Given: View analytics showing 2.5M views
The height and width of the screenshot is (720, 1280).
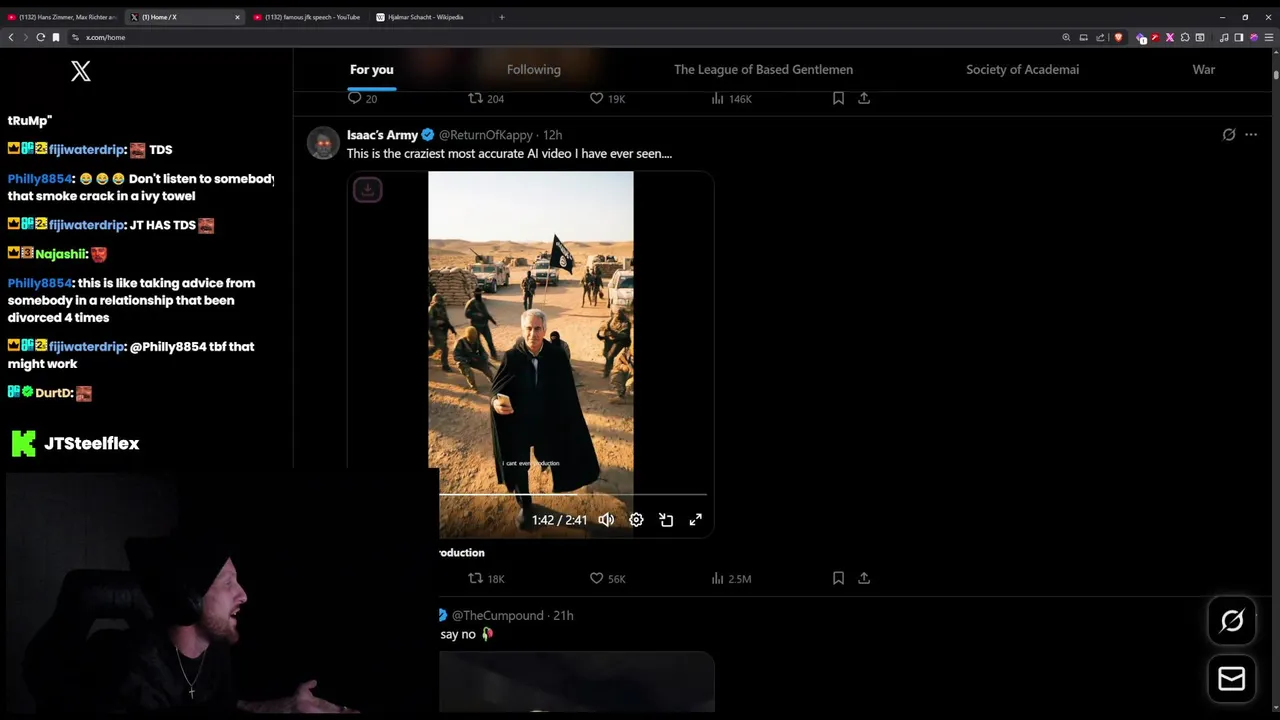Looking at the screenshot, I should click(x=731, y=578).
